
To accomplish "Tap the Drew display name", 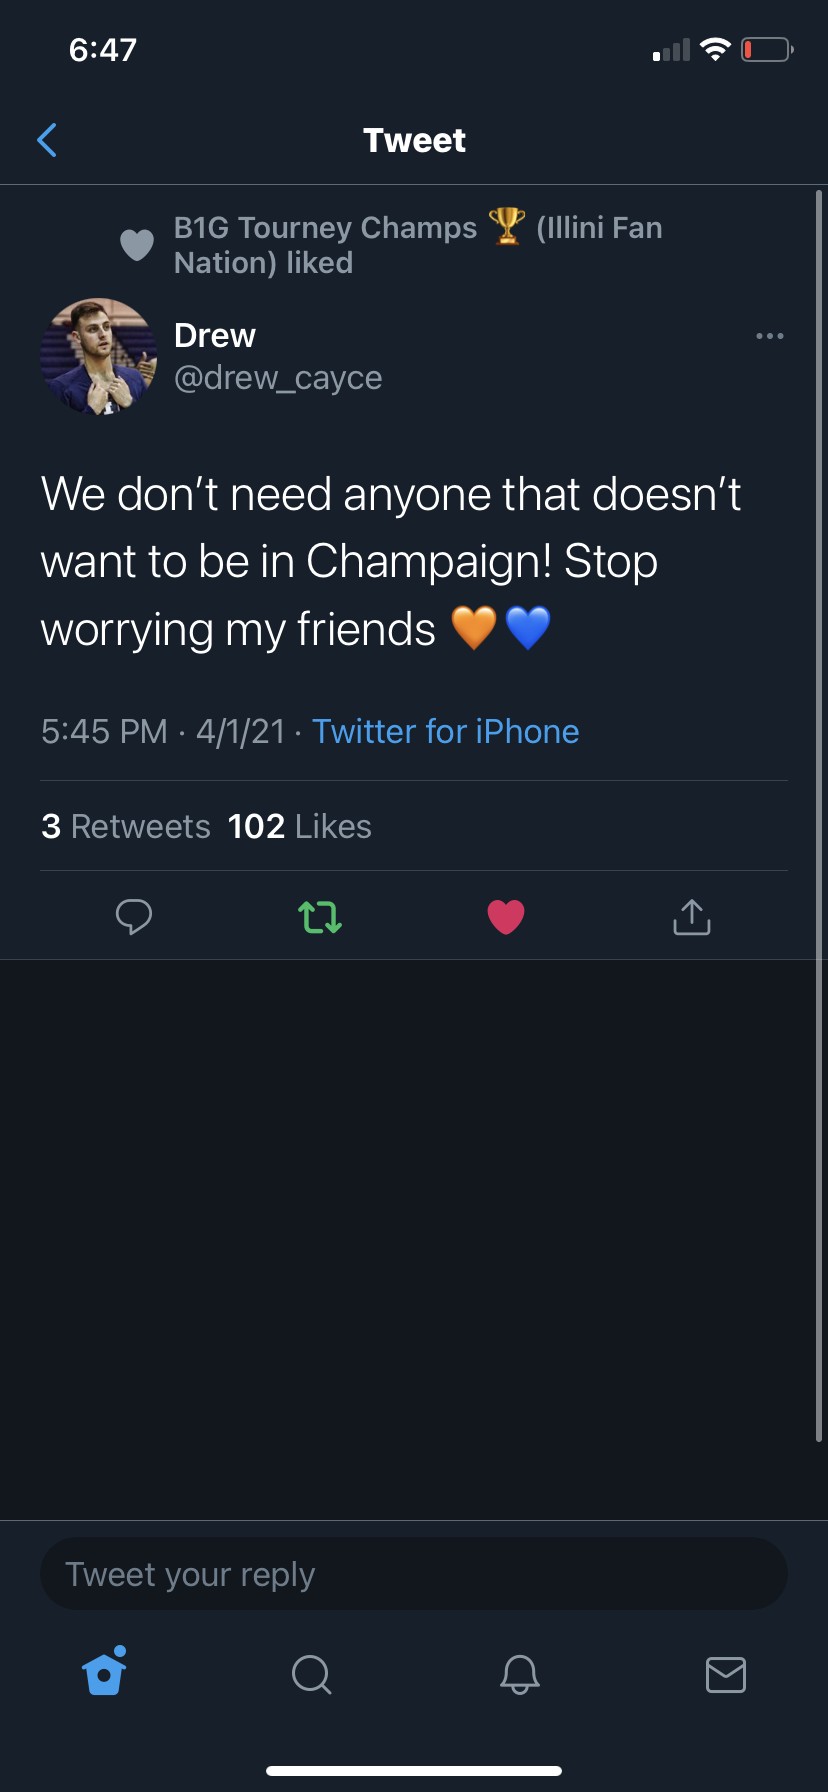I will [215, 335].
